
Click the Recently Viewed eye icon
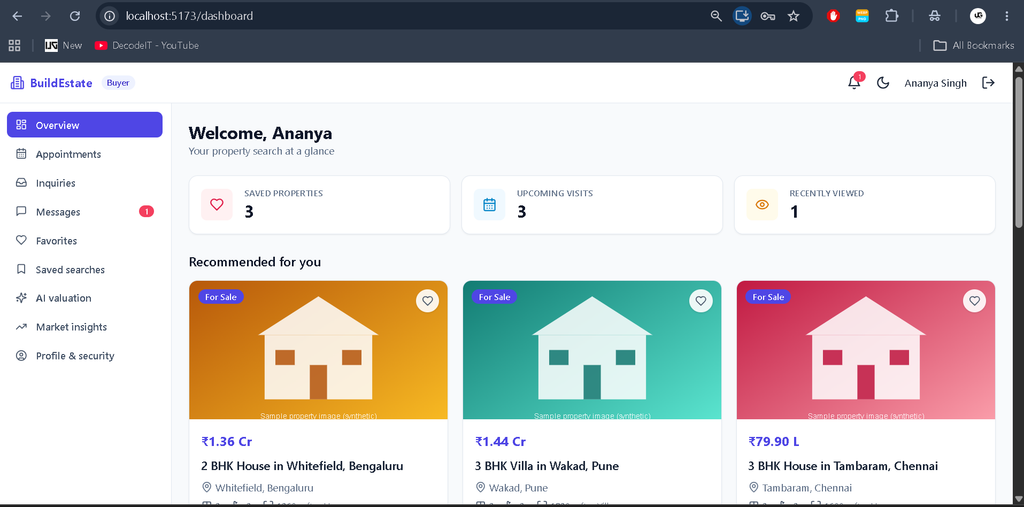coord(762,204)
